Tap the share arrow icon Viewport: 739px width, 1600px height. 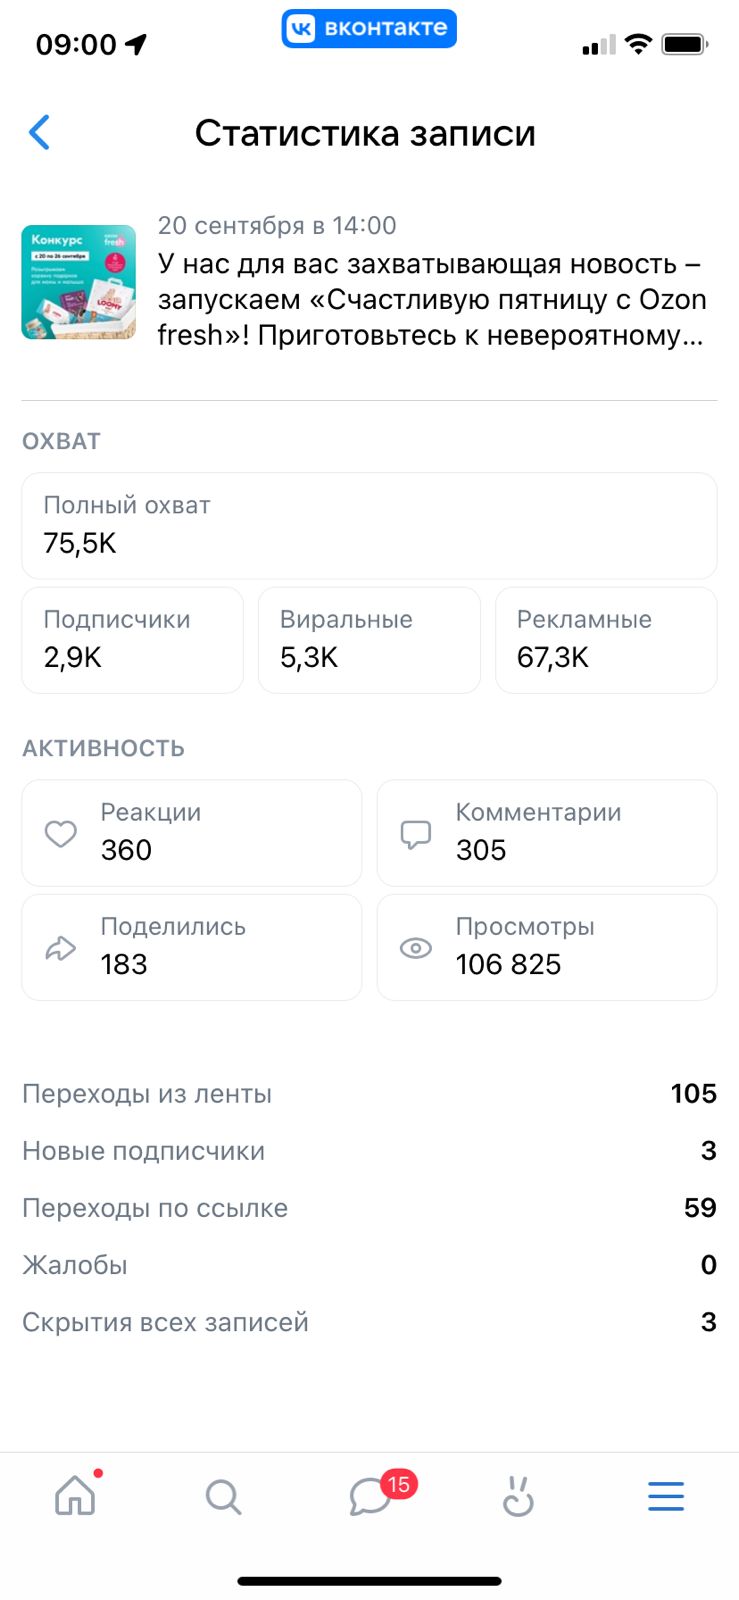tap(61, 947)
